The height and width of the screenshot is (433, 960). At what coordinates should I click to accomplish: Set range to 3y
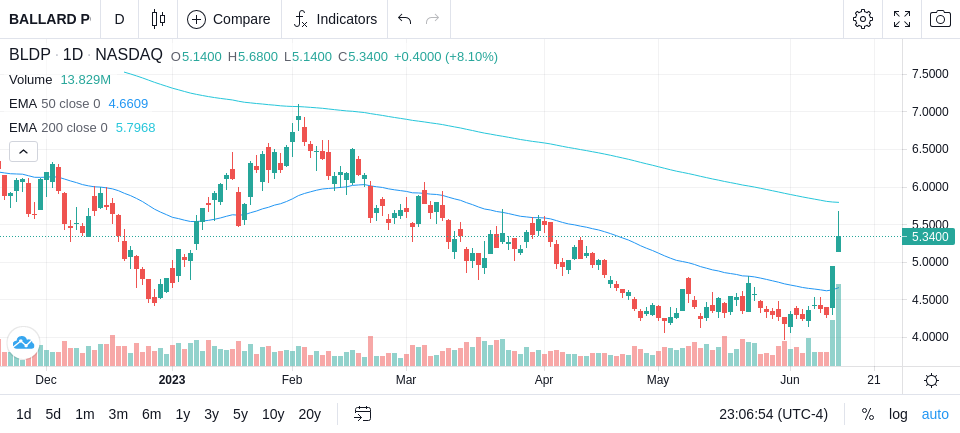coord(211,415)
